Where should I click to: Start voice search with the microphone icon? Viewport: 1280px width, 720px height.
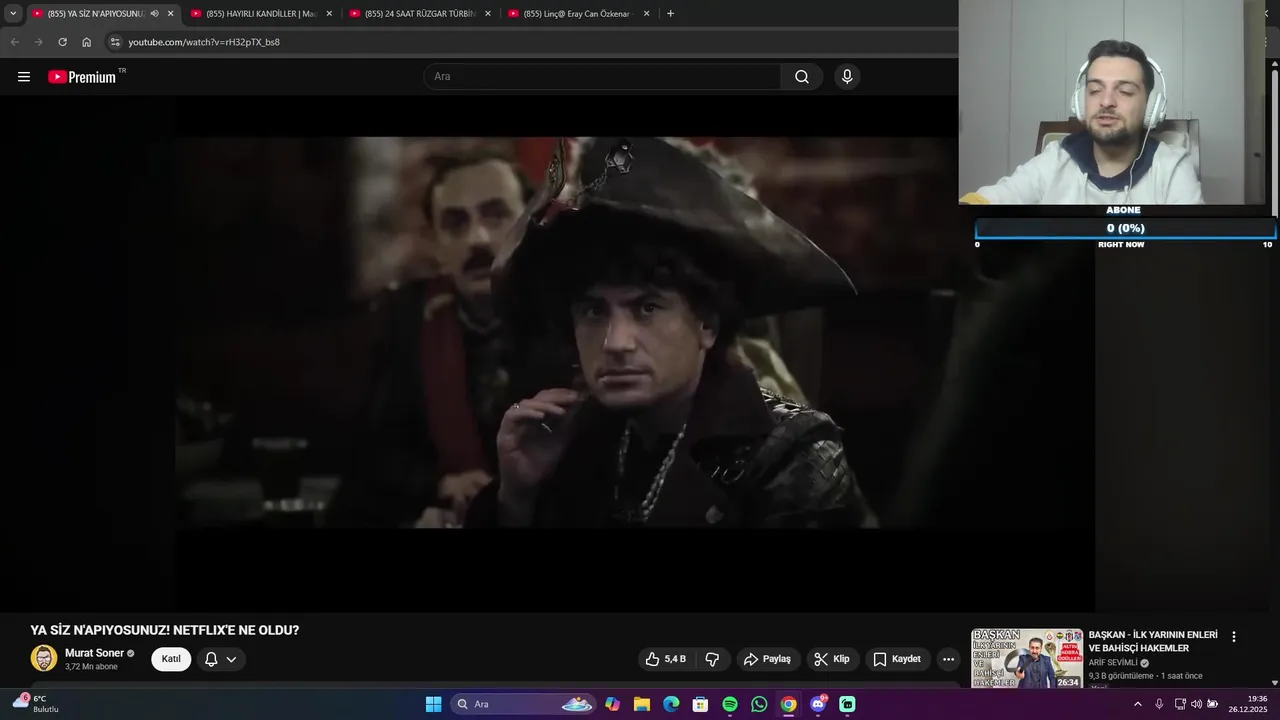(847, 77)
